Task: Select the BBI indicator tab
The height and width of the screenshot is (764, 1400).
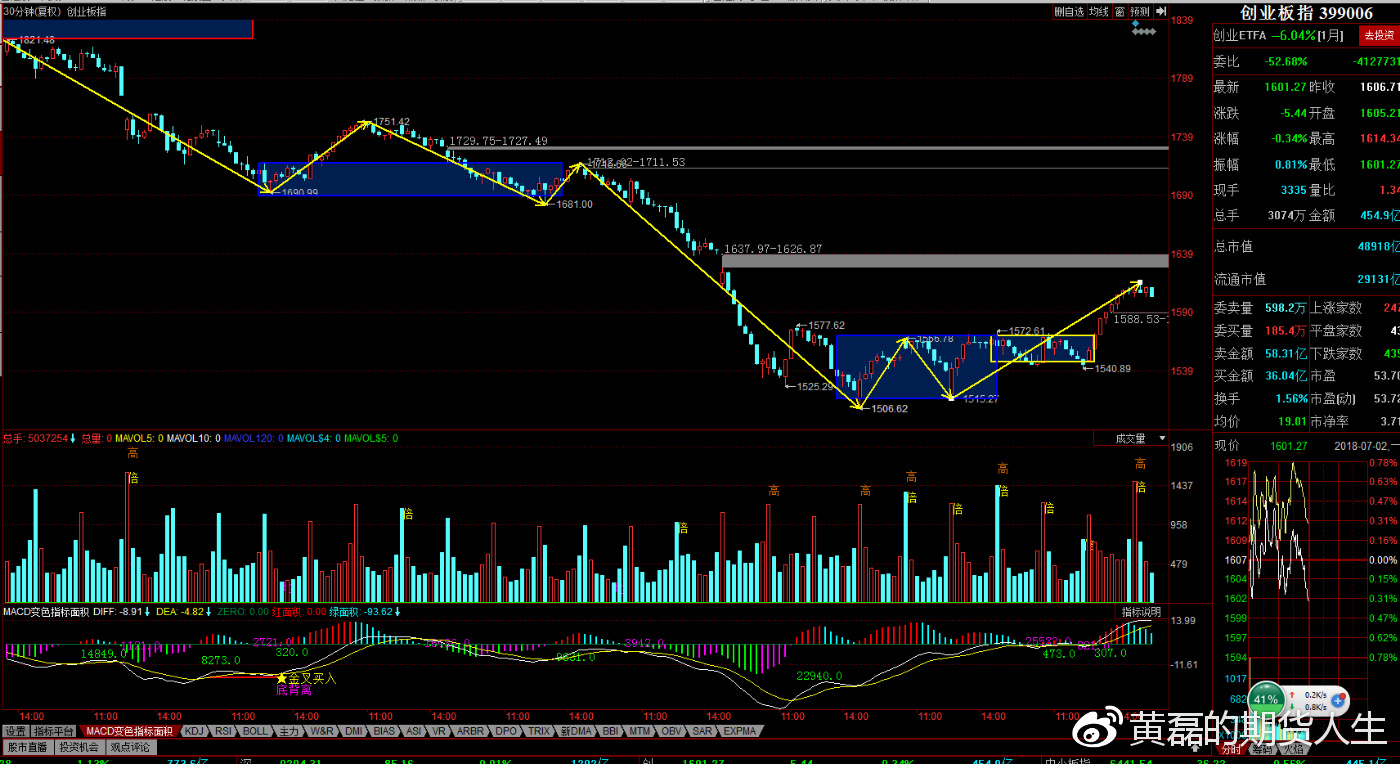Action: [611, 731]
